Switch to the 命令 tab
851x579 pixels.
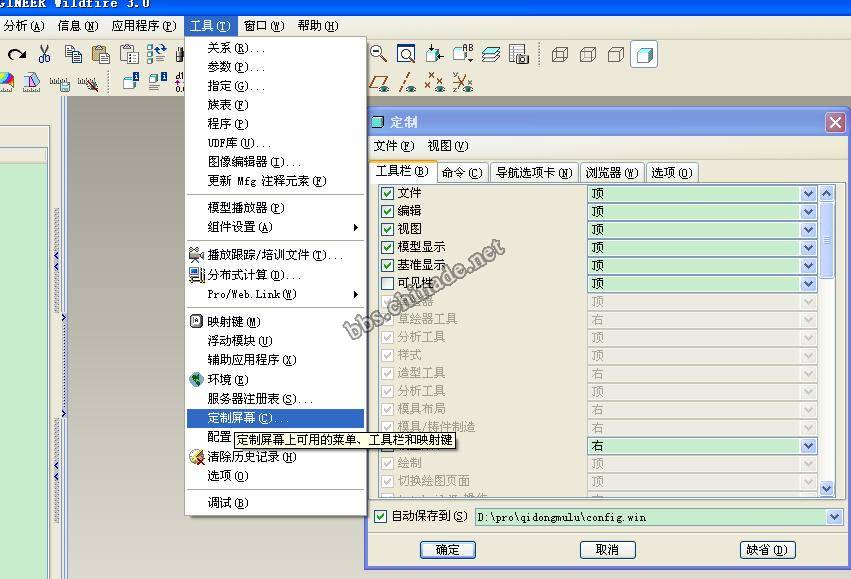tap(462, 173)
